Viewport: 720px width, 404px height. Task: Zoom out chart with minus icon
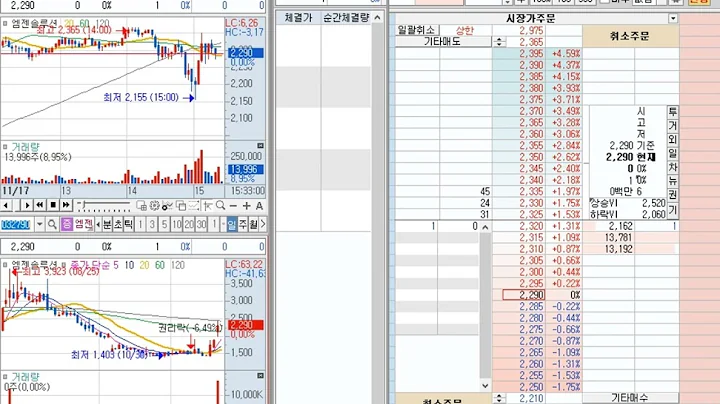click(233, 206)
